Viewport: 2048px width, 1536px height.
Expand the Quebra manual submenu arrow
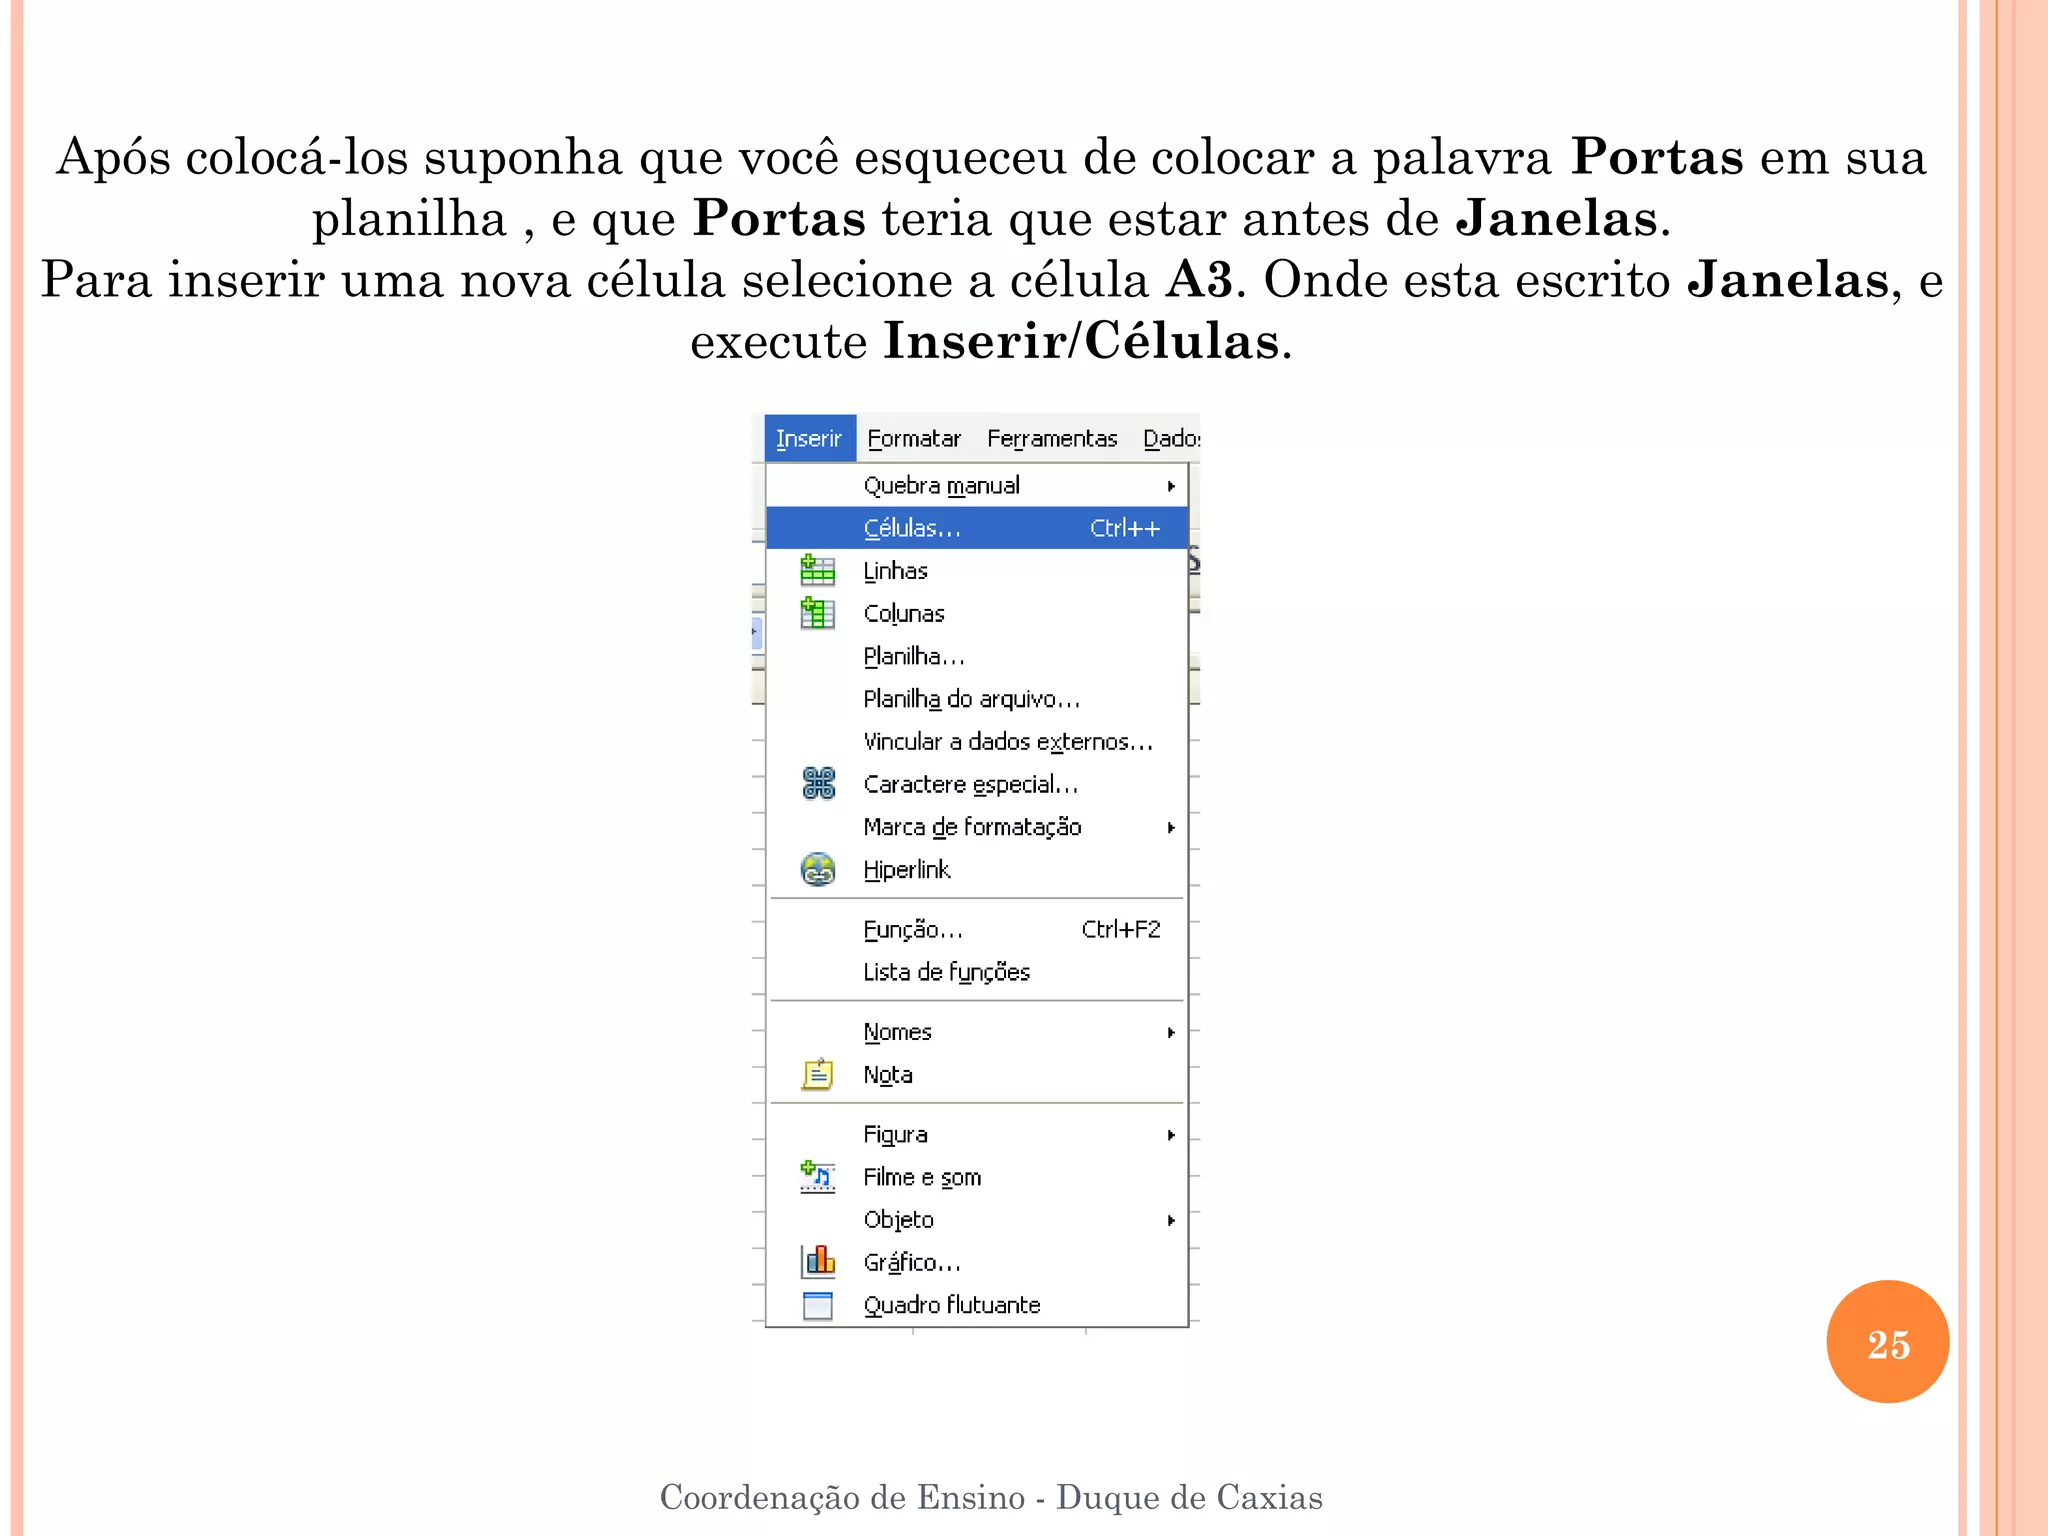pyautogui.click(x=1171, y=486)
